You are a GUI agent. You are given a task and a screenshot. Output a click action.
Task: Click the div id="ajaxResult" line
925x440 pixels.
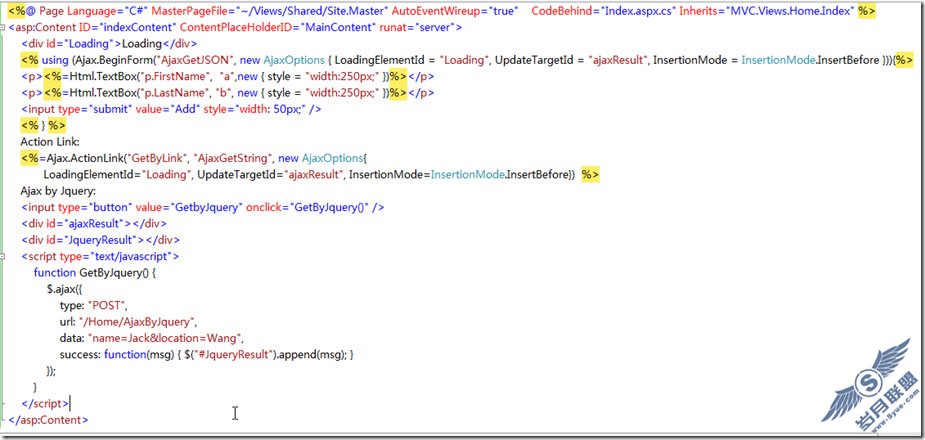(94, 224)
